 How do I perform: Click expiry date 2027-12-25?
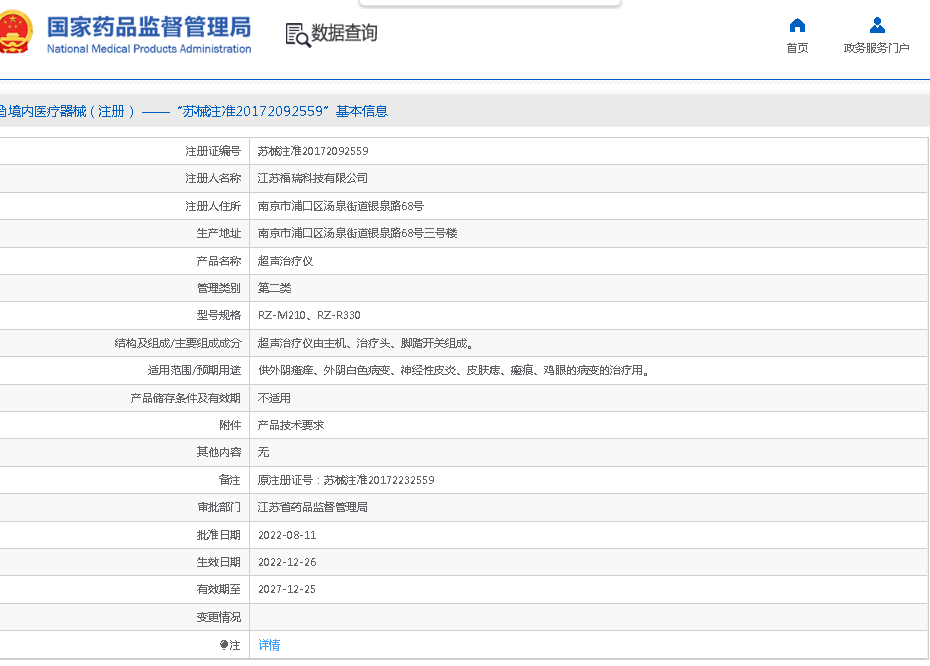287,589
